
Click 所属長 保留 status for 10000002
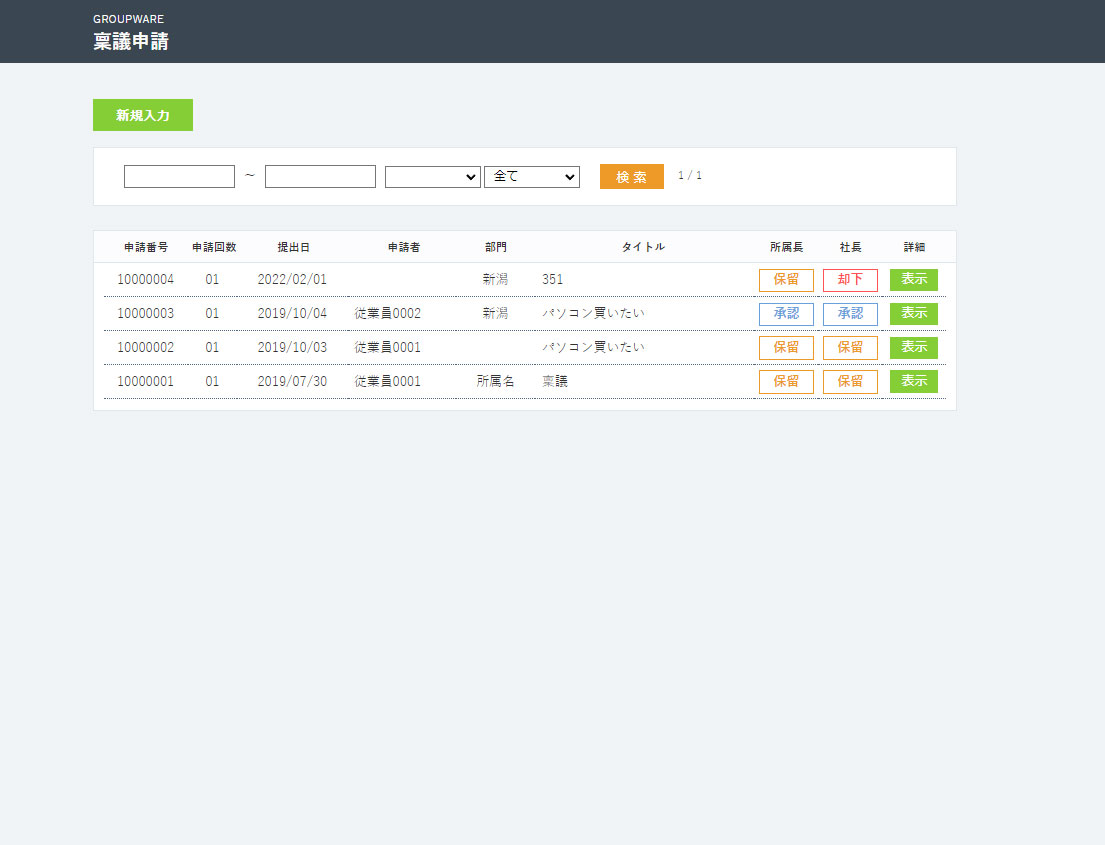point(786,348)
